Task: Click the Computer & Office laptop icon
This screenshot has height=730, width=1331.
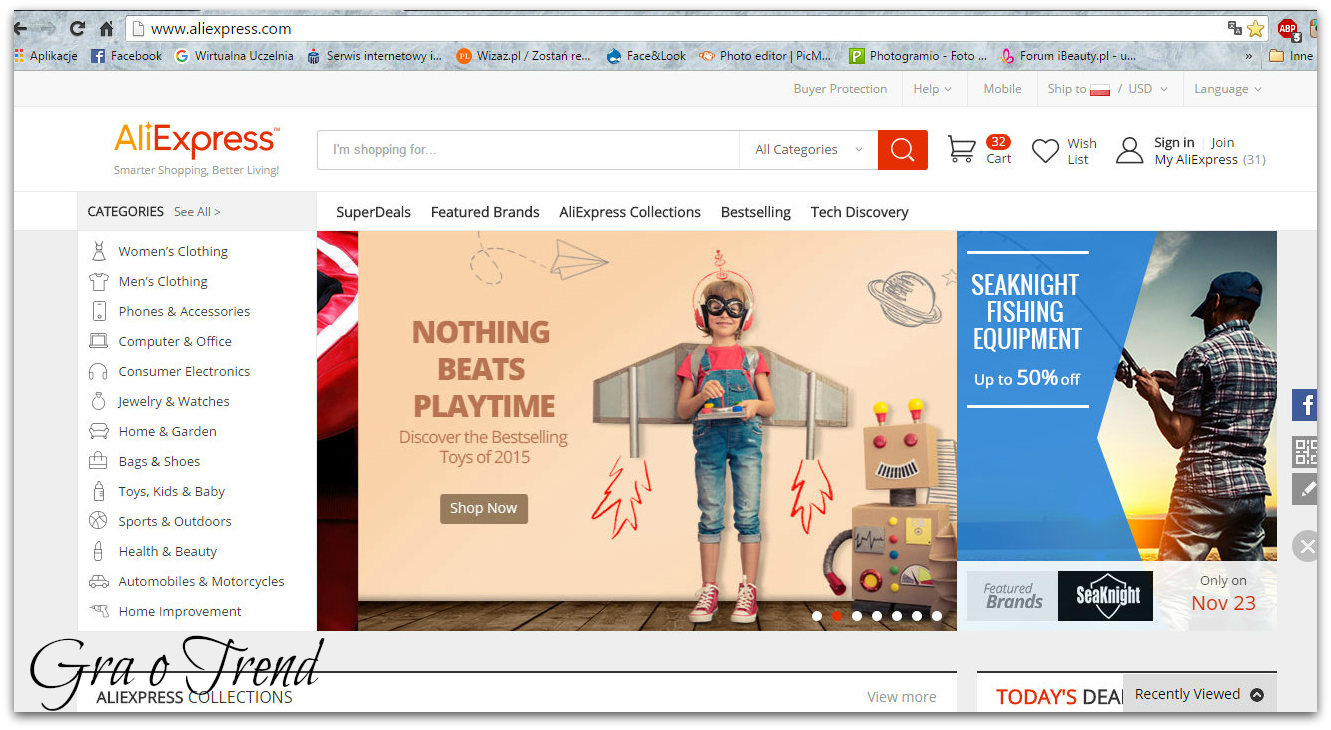Action: pos(98,341)
